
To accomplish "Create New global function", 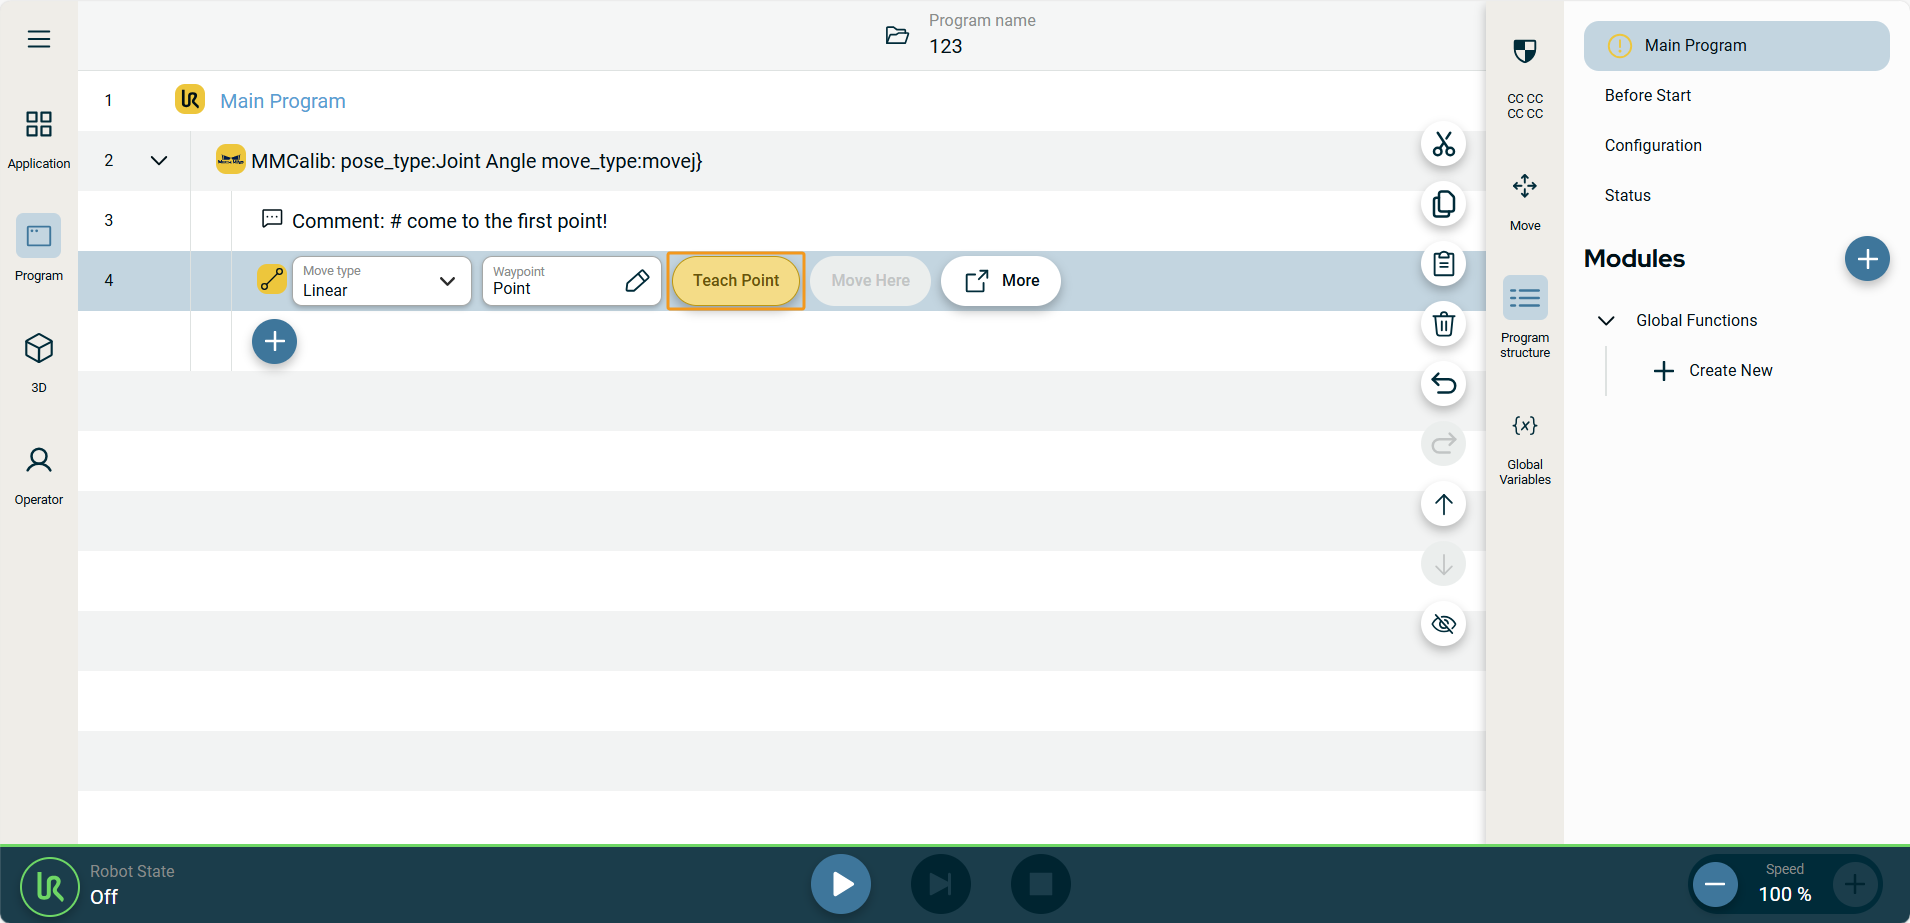I will [x=1713, y=371].
